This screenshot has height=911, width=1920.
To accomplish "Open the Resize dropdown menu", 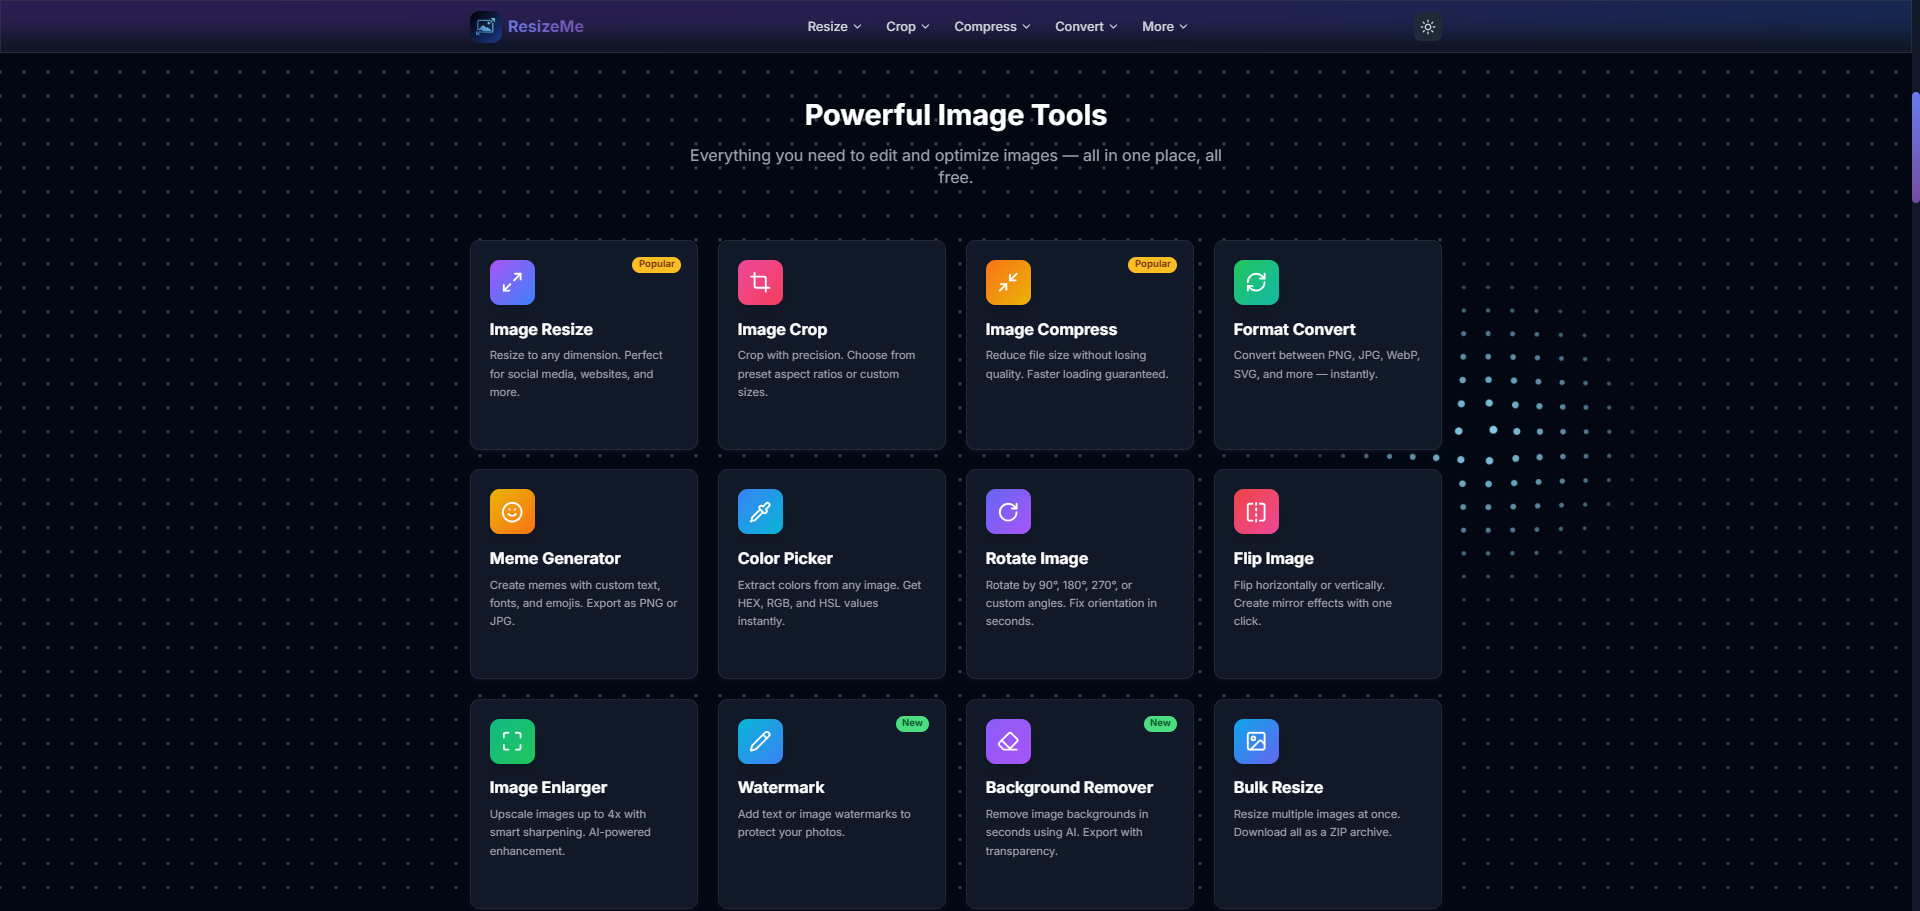I will pyautogui.click(x=834, y=27).
